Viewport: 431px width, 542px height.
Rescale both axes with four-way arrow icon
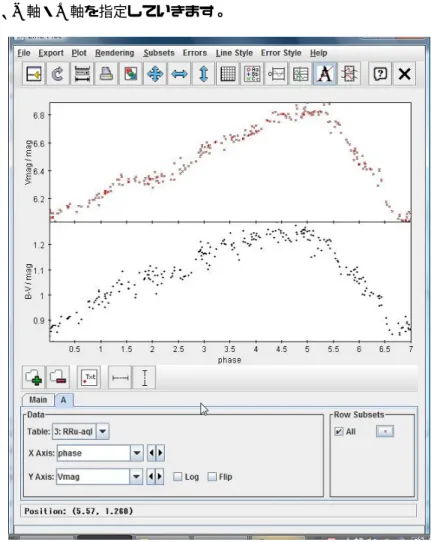(155, 74)
